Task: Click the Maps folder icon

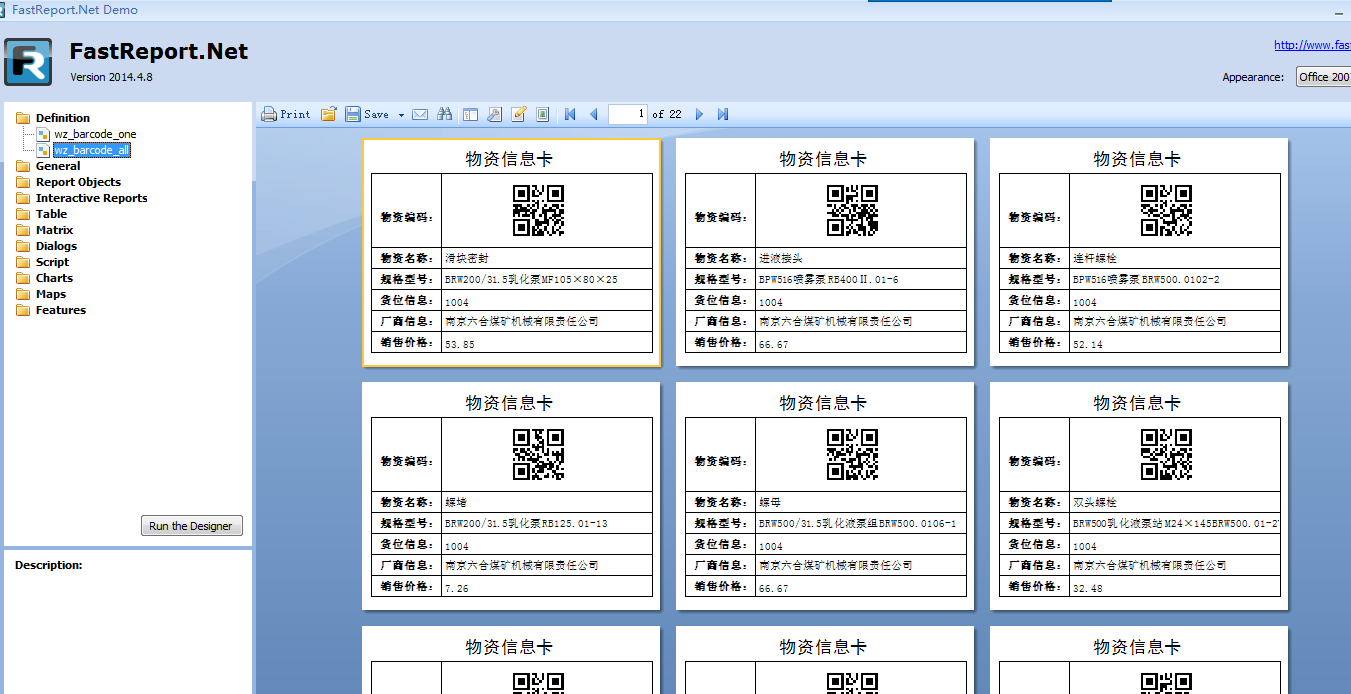Action: [x=23, y=294]
